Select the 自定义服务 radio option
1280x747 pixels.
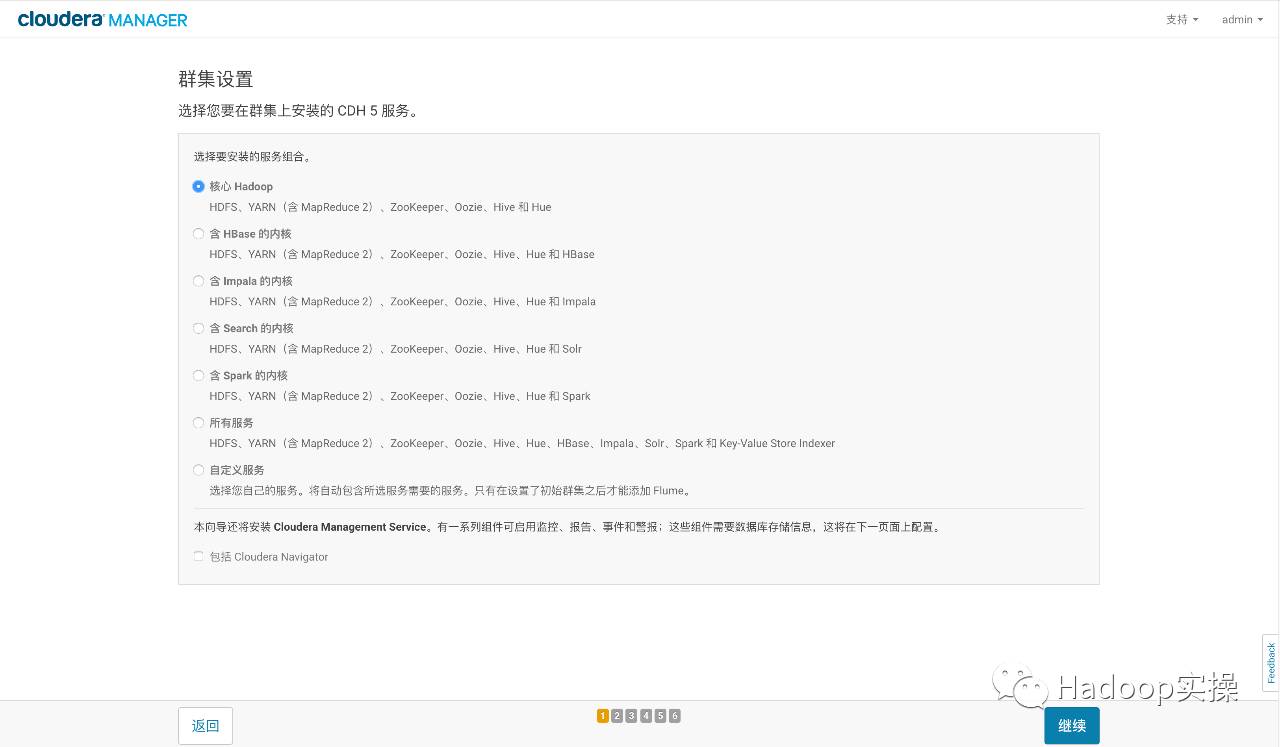pyautogui.click(x=198, y=470)
